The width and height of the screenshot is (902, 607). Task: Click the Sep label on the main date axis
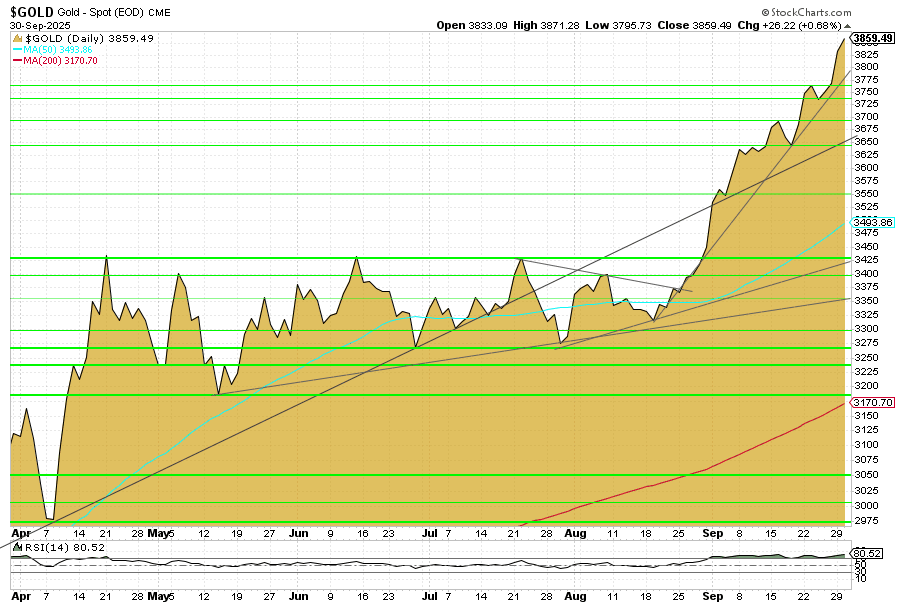(712, 534)
